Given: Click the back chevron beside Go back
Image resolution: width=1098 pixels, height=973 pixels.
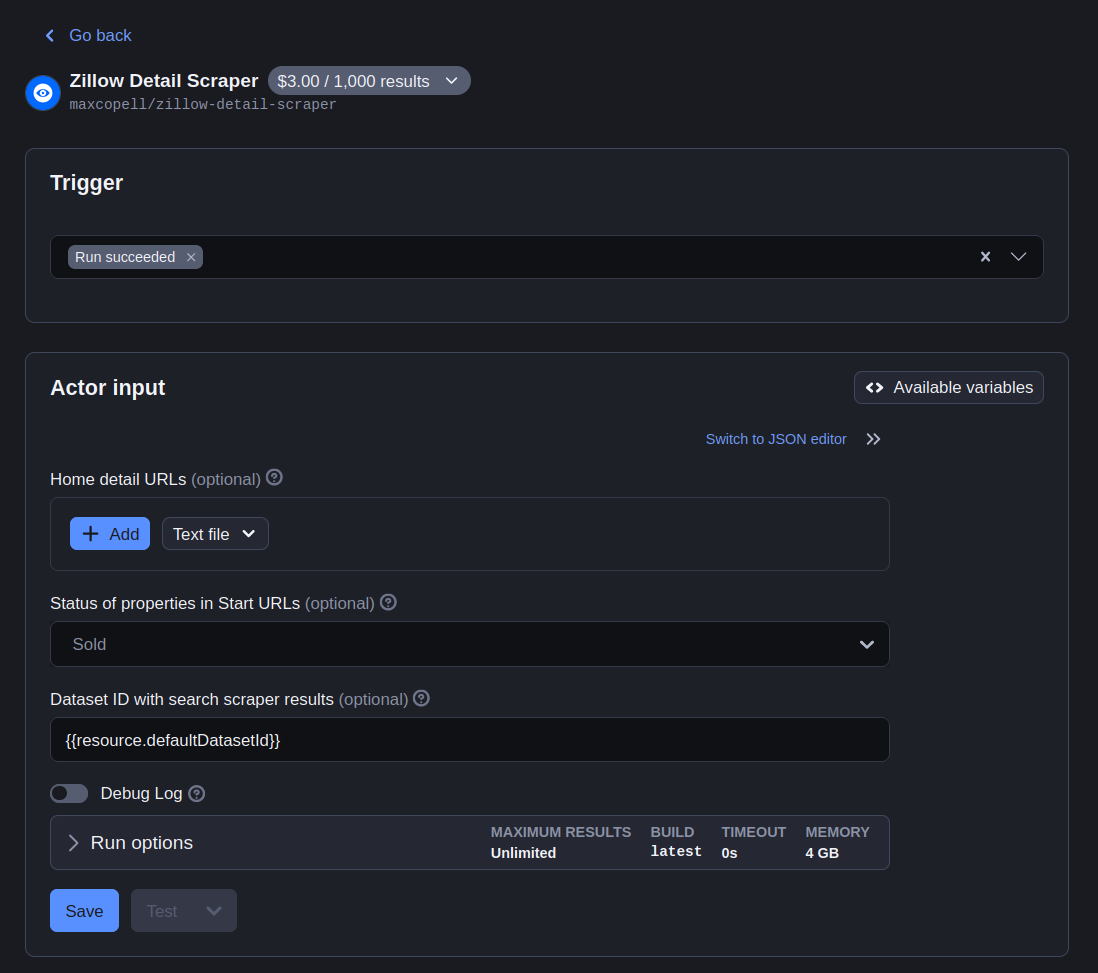Looking at the screenshot, I should pyautogui.click(x=50, y=35).
